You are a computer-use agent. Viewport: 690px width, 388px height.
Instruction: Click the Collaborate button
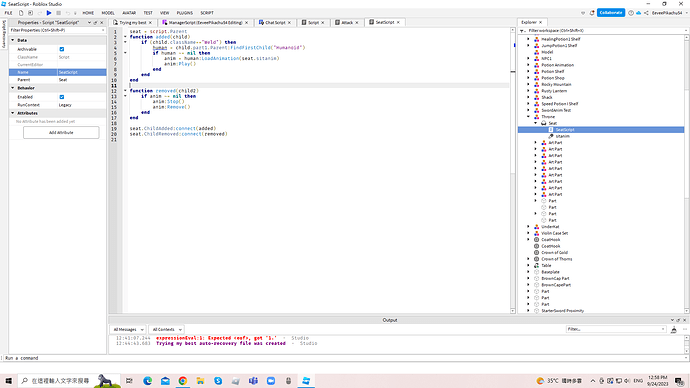[x=611, y=13]
